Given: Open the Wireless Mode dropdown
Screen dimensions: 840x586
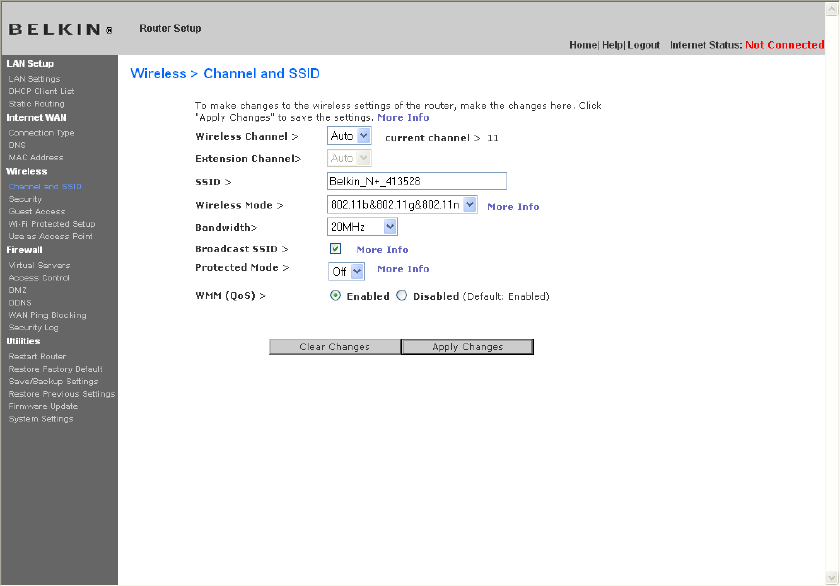Looking at the screenshot, I should click(x=402, y=205).
